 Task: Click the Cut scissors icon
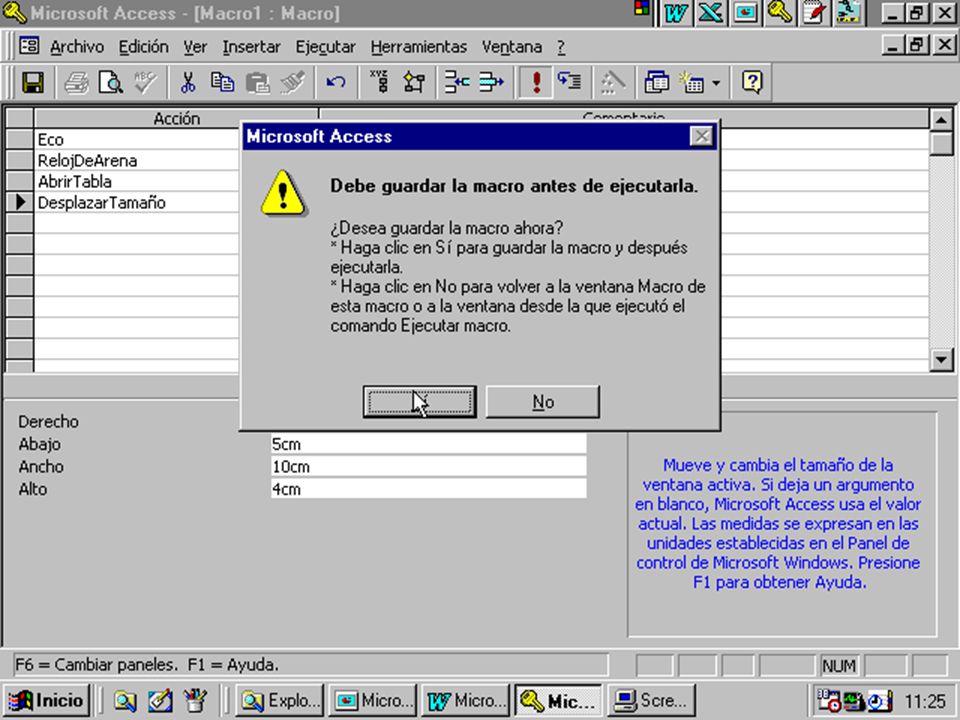(188, 82)
